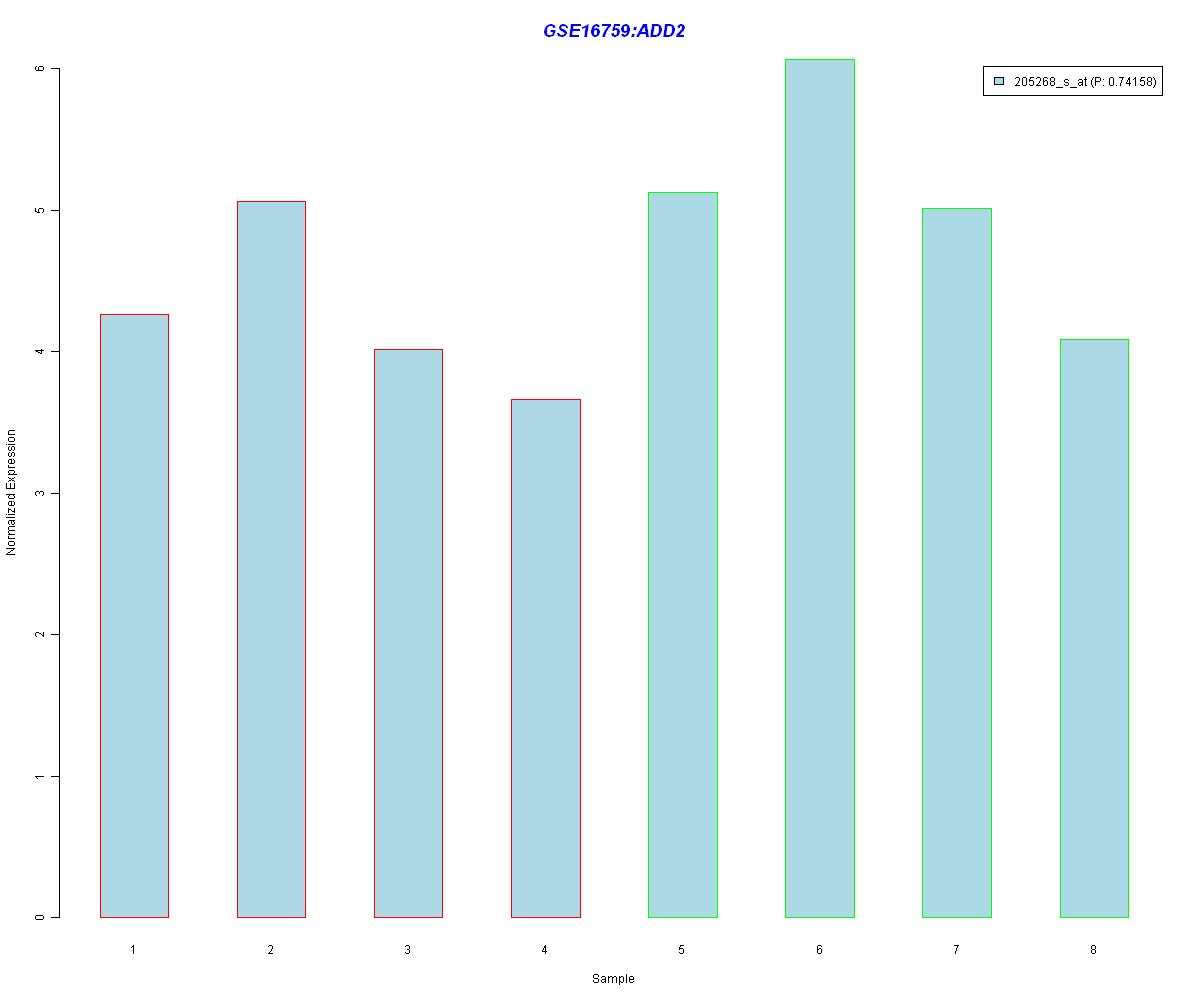
Task: Click y-axis tick label 5
Action: (40, 210)
